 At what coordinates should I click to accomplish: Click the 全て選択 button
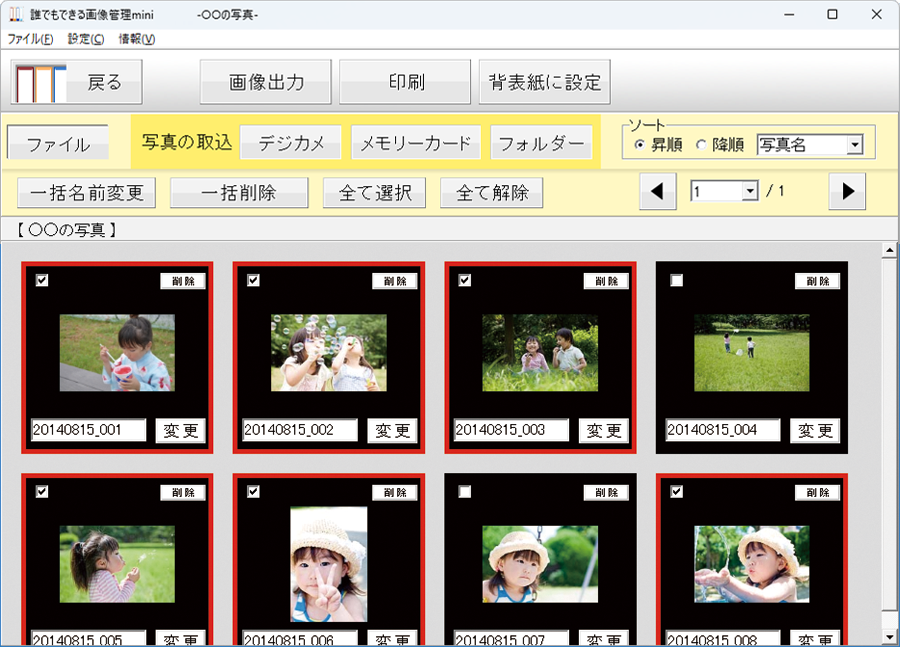click(375, 192)
